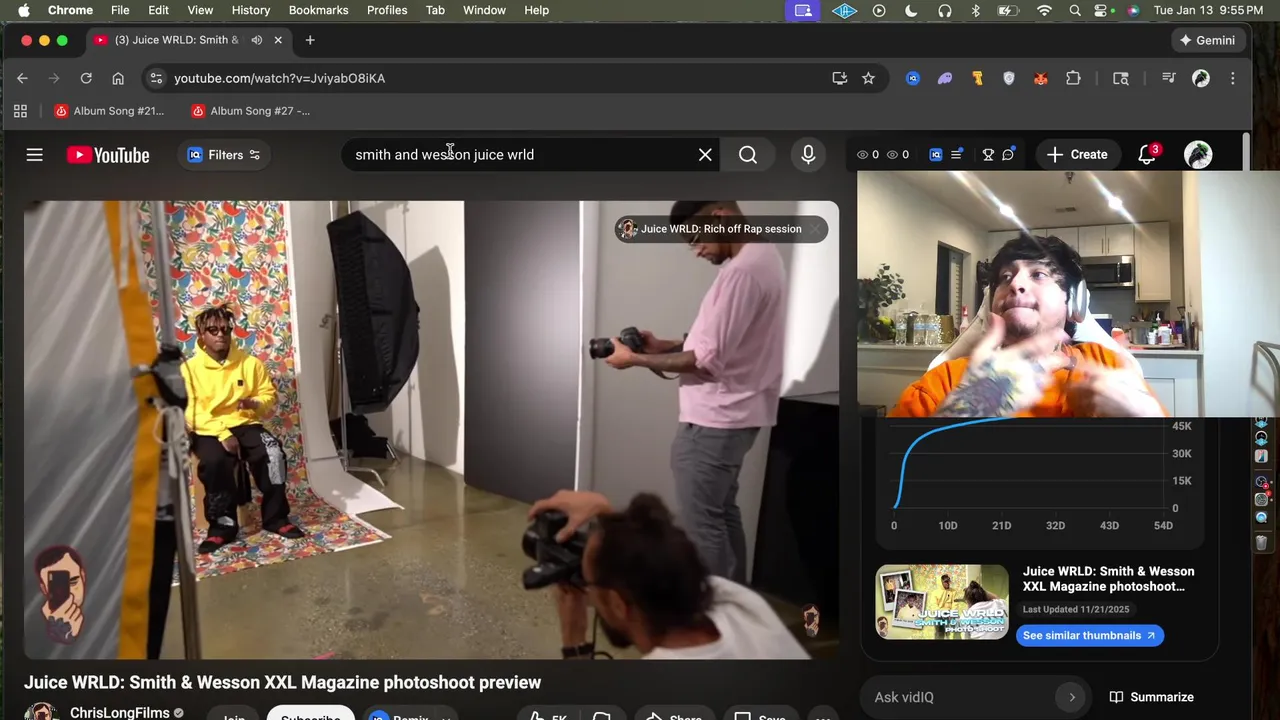Click the Bluetooth menu bar icon
Screen dimensions: 1280x720
click(x=976, y=10)
